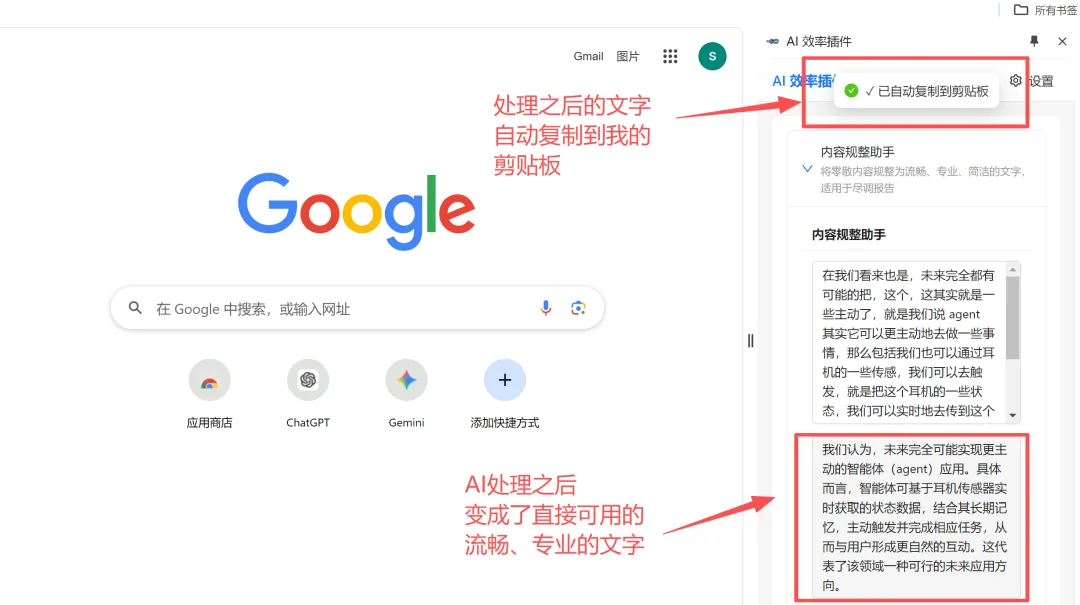Open the green S account avatar
Image resolution: width=1080 pixels, height=605 pixels.
(712, 56)
